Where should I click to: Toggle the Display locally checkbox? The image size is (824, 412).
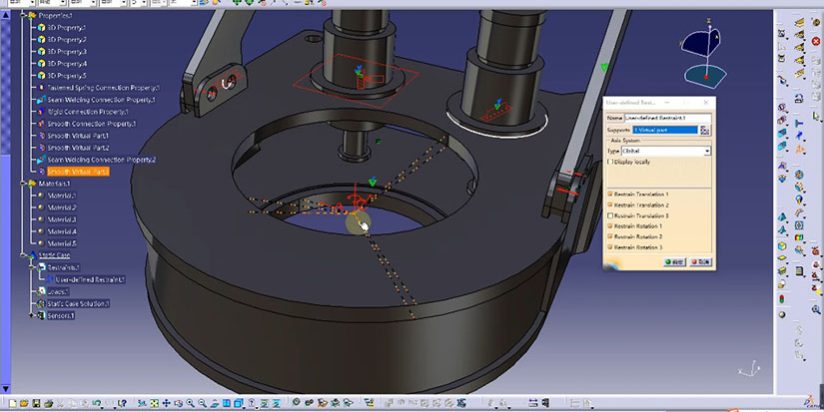pos(610,161)
